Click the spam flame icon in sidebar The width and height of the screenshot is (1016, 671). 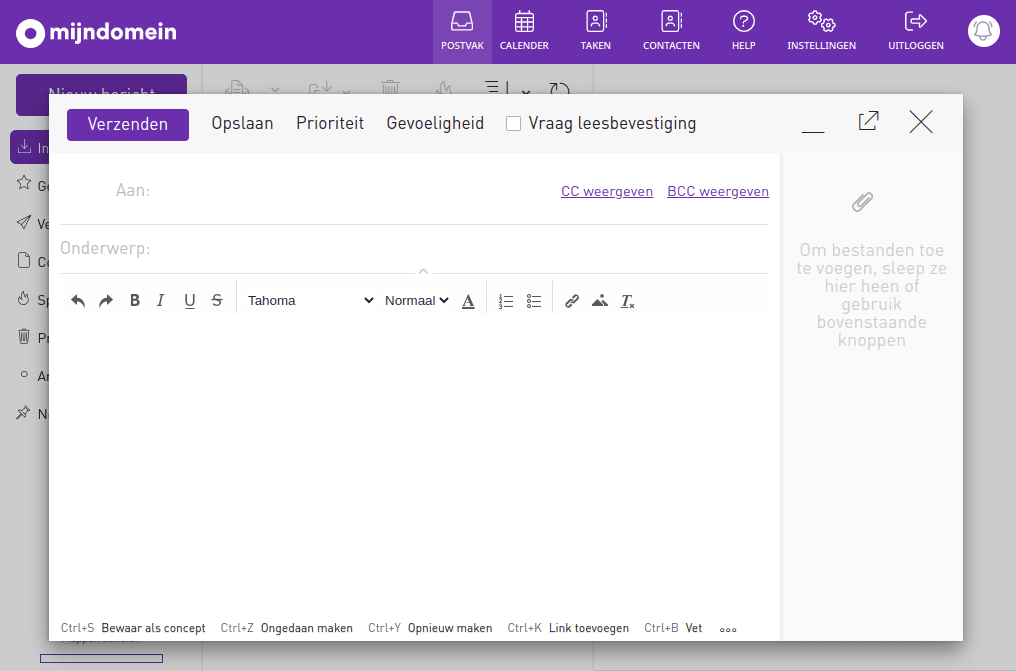tap(24, 299)
